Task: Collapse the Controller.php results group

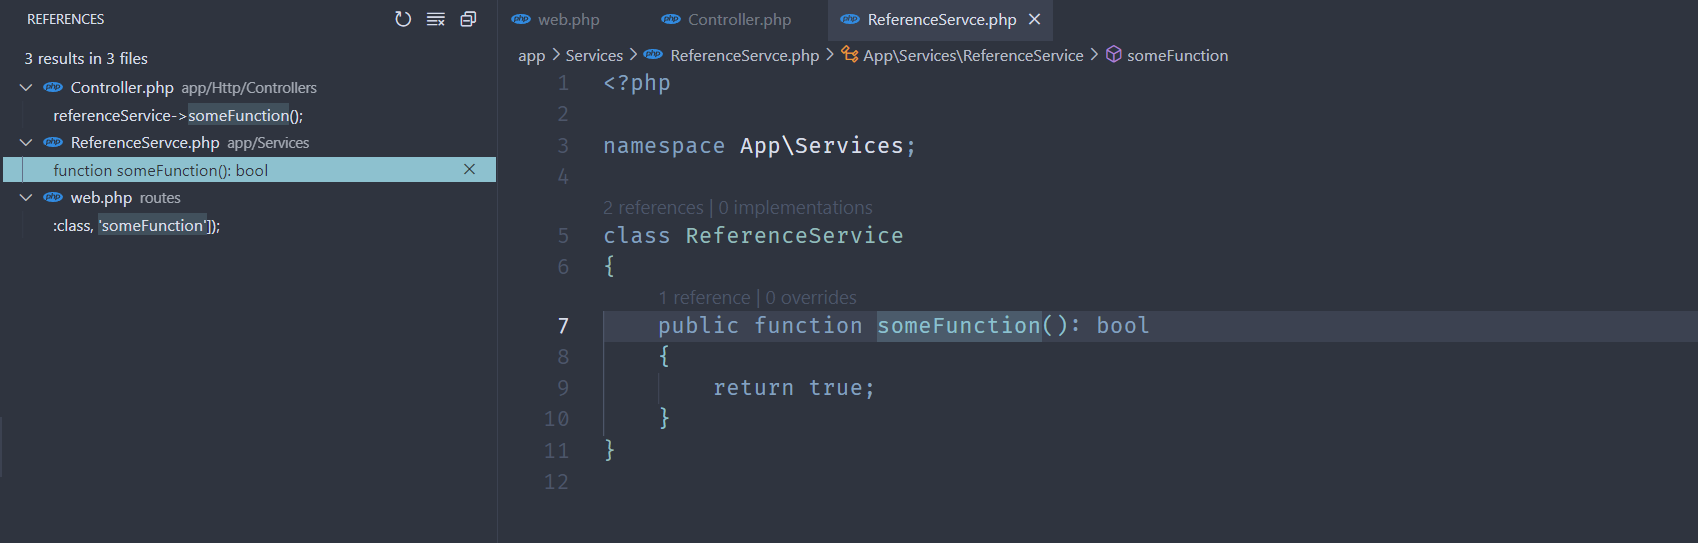Action: [x=26, y=88]
